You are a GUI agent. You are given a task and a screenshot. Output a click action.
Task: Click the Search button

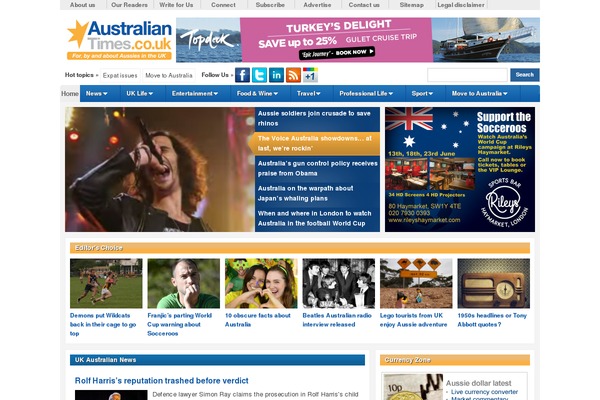point(525,75)
